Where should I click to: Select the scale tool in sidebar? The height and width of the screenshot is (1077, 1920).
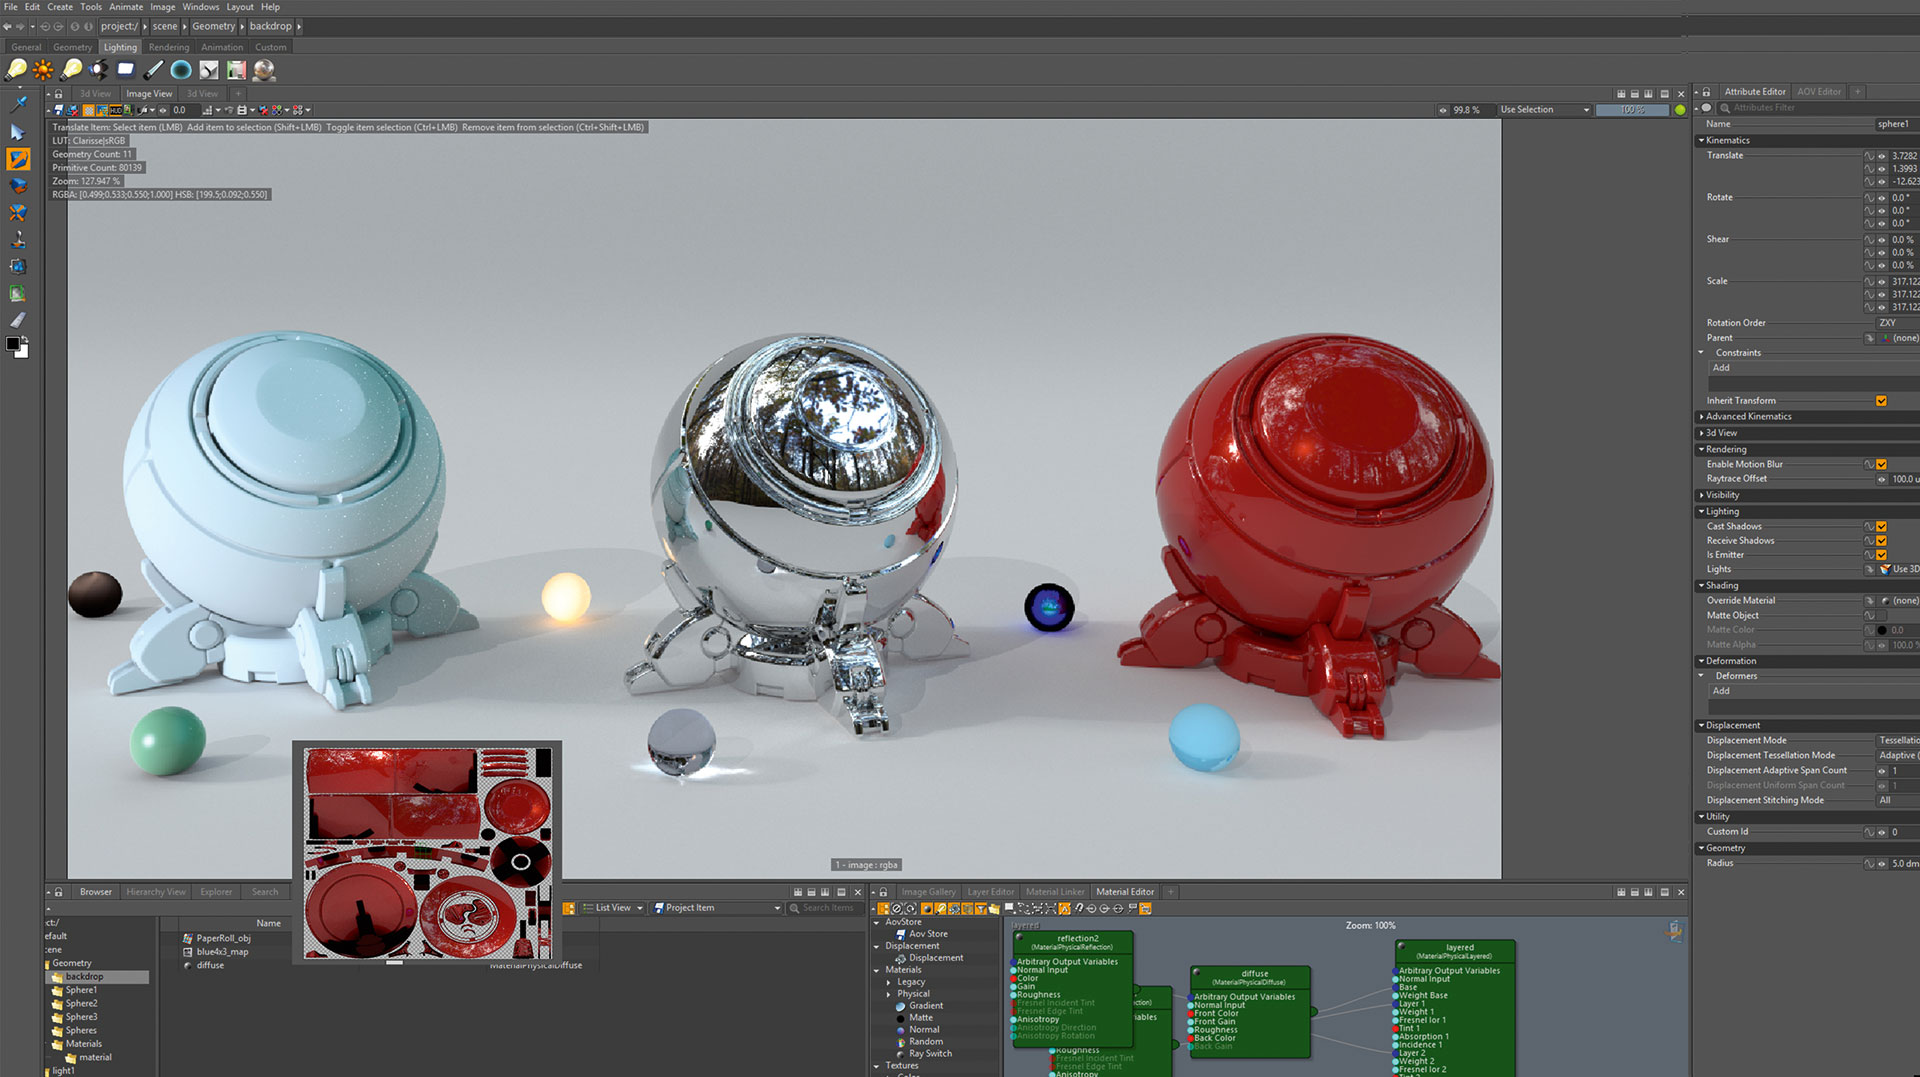point(18,213)
